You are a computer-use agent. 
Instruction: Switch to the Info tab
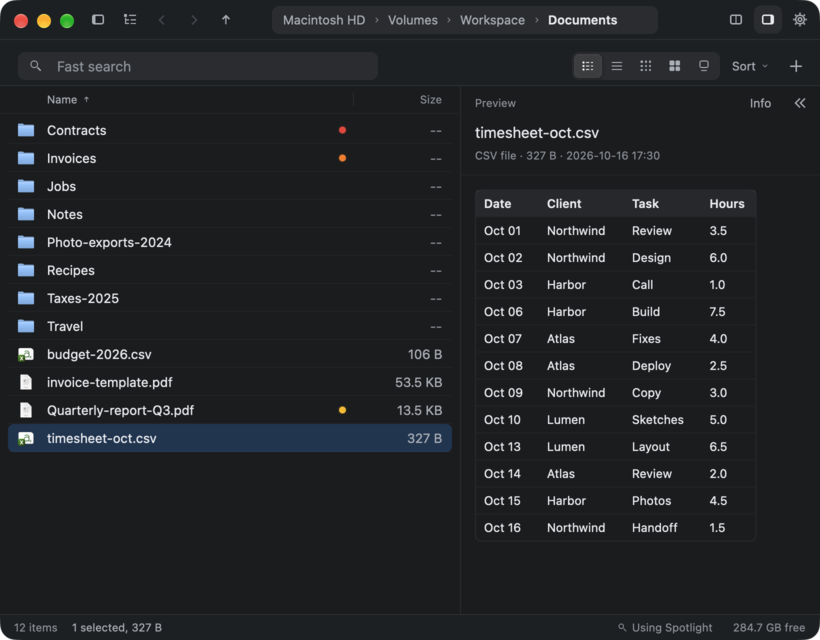[x=760, y=103]
